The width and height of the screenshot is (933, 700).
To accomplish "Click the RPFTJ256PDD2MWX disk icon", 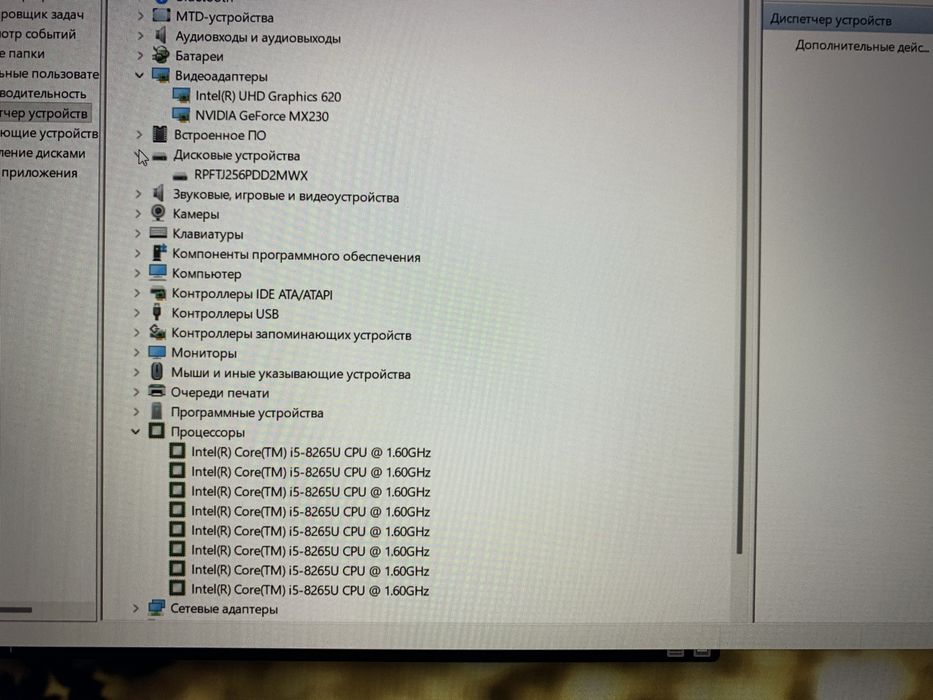I will (180, 176).
